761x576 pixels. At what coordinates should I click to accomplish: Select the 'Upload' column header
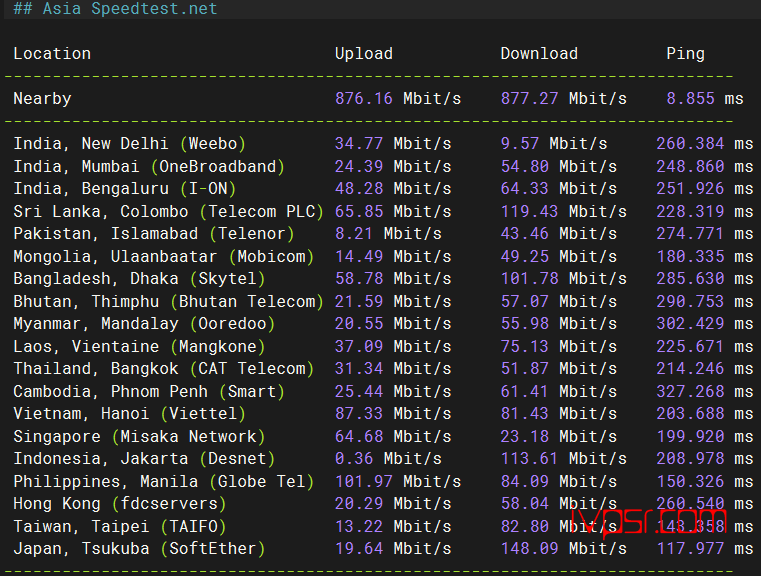pos(364,53)
